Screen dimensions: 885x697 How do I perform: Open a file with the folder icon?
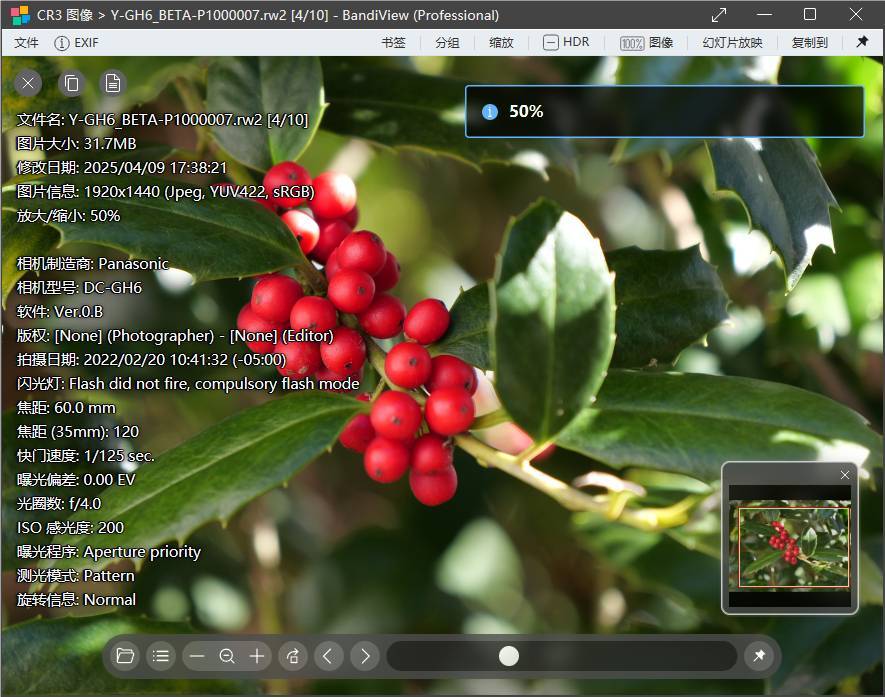pos(125,656)
